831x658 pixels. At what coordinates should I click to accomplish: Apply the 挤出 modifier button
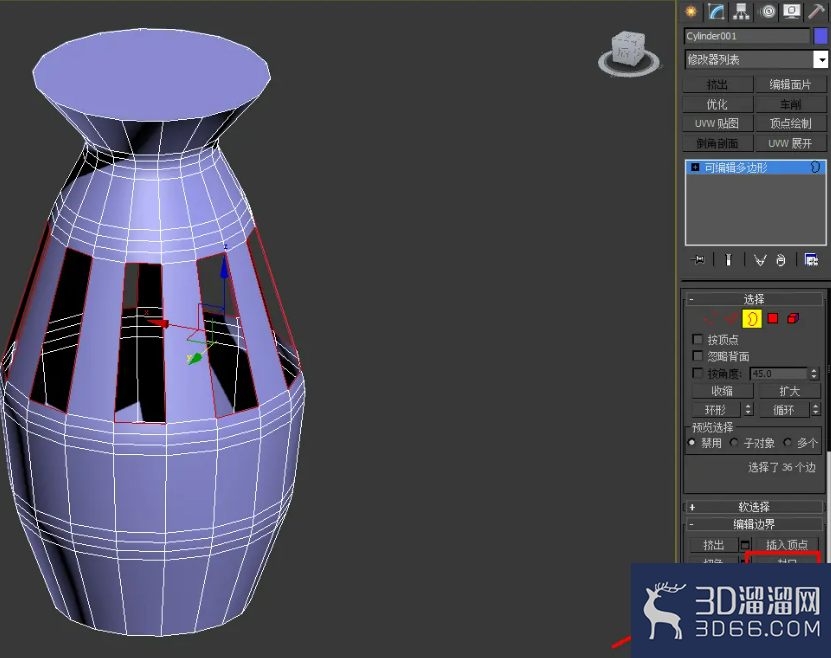[x=718, y=84]
